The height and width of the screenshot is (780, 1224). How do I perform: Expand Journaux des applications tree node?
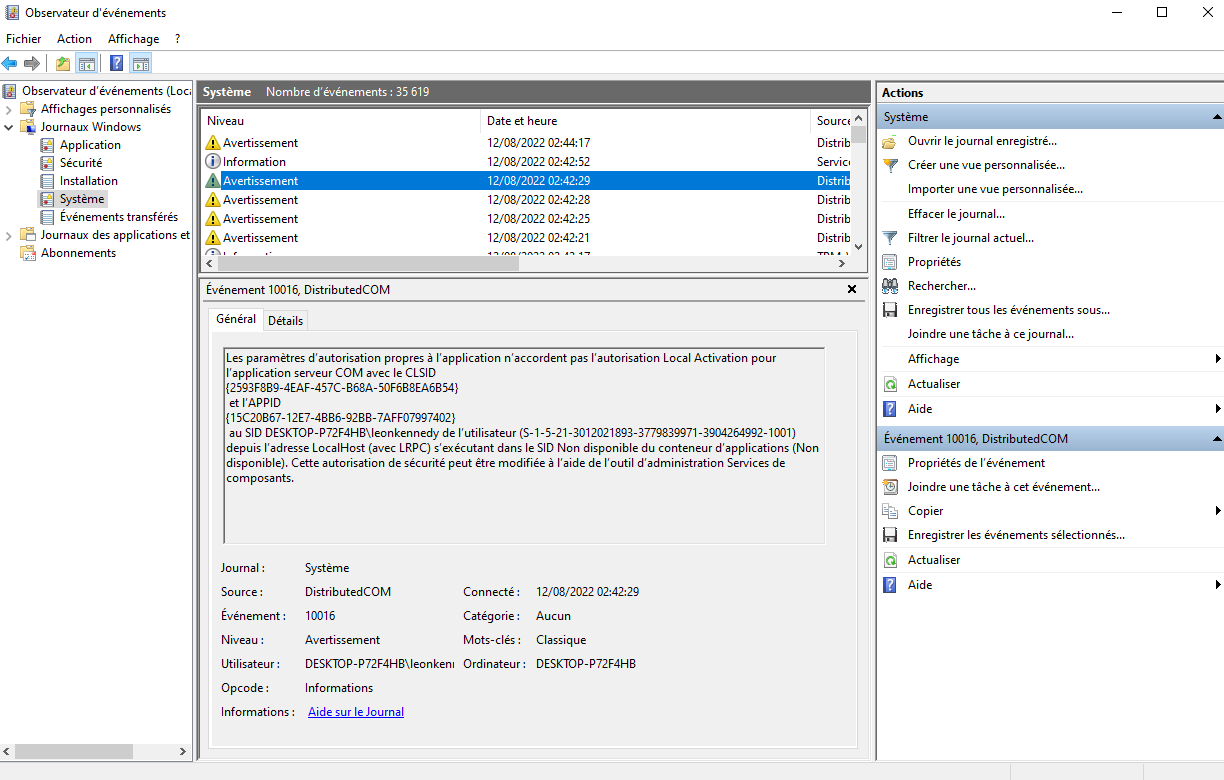pyautogui.click(x=9, y=235)
